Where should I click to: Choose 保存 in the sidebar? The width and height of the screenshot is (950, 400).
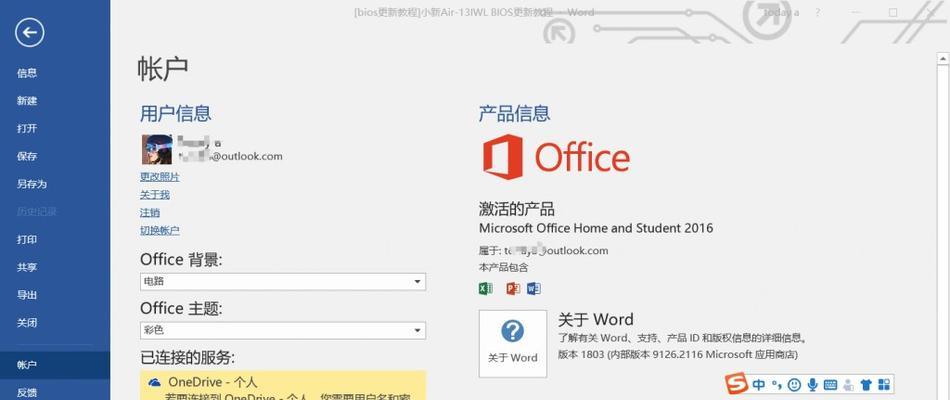click(27, 156)
